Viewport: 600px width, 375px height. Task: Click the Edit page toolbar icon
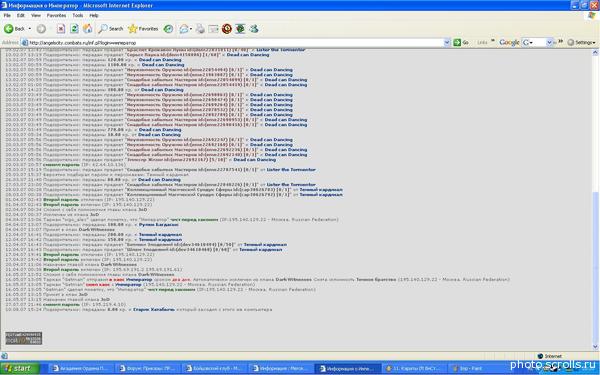click(x=214, y=29)
